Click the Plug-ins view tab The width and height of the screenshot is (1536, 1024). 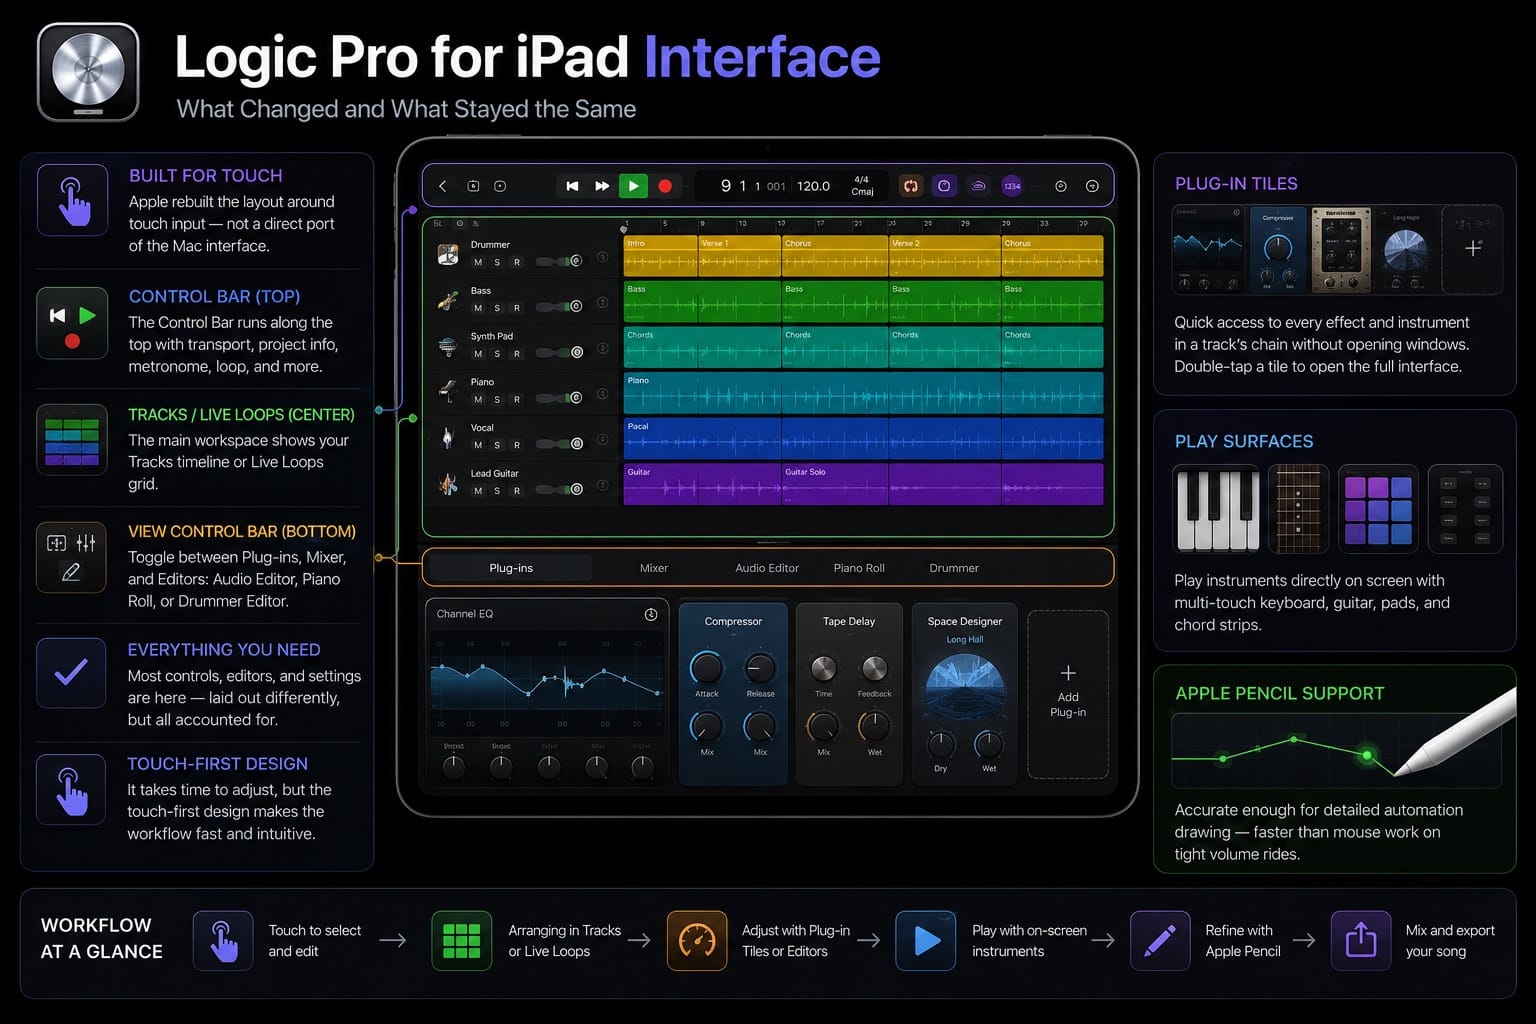[511, 568]
